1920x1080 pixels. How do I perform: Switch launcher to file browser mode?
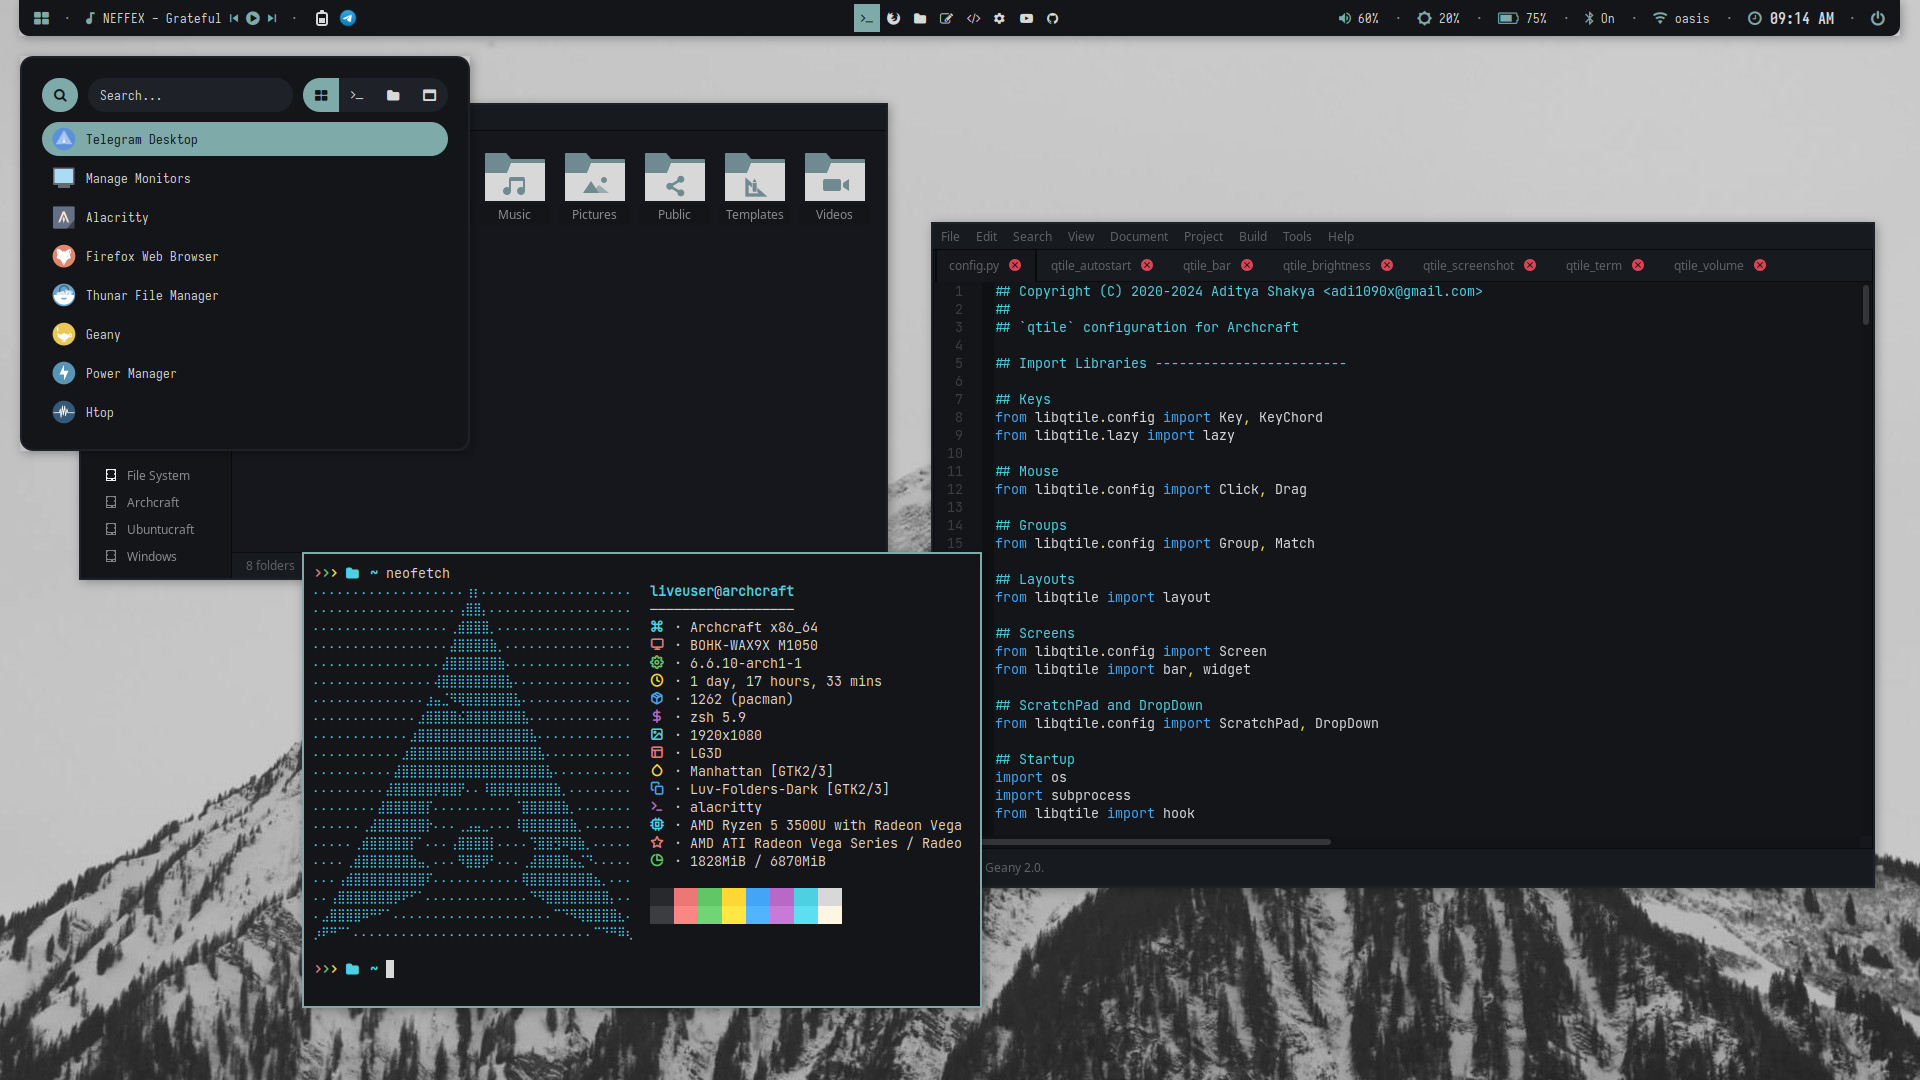[x=393, y=96]
